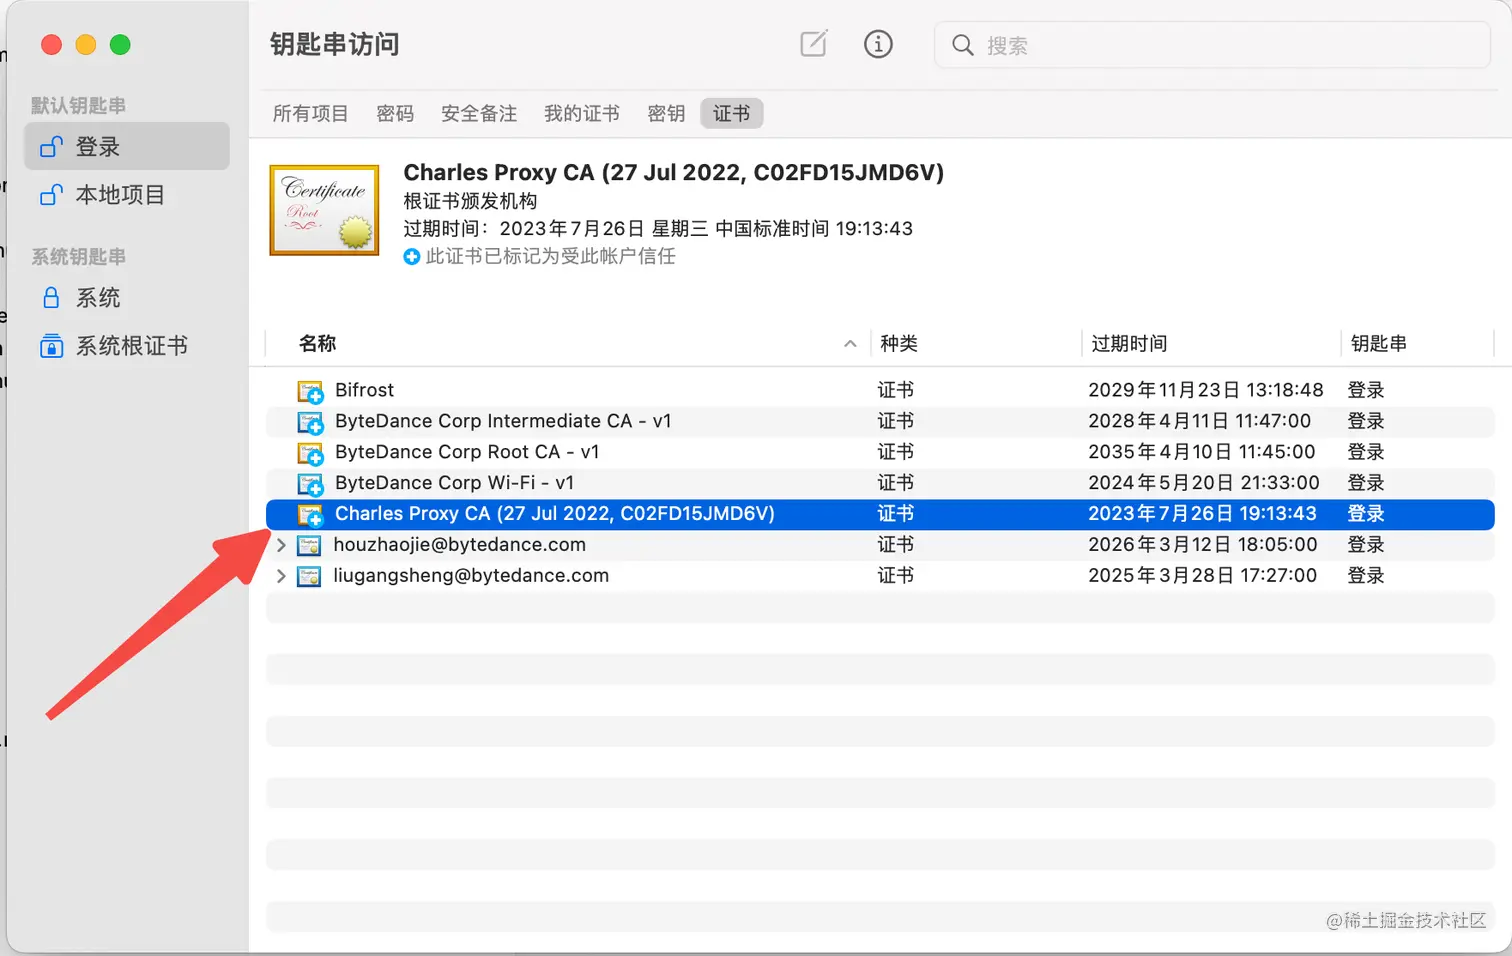
Task: Switch to the 密码 tab
Action: (395, 113)
